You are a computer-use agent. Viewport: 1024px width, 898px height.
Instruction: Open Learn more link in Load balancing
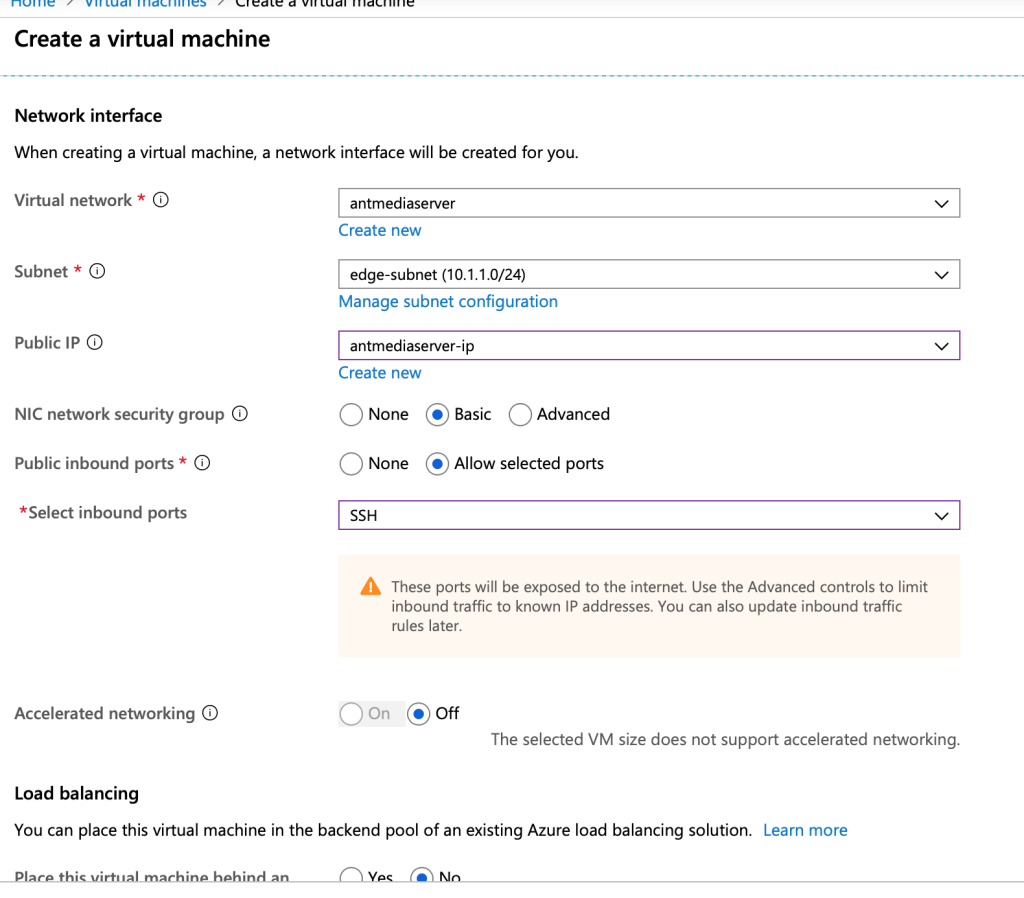[x=805, y=830]
